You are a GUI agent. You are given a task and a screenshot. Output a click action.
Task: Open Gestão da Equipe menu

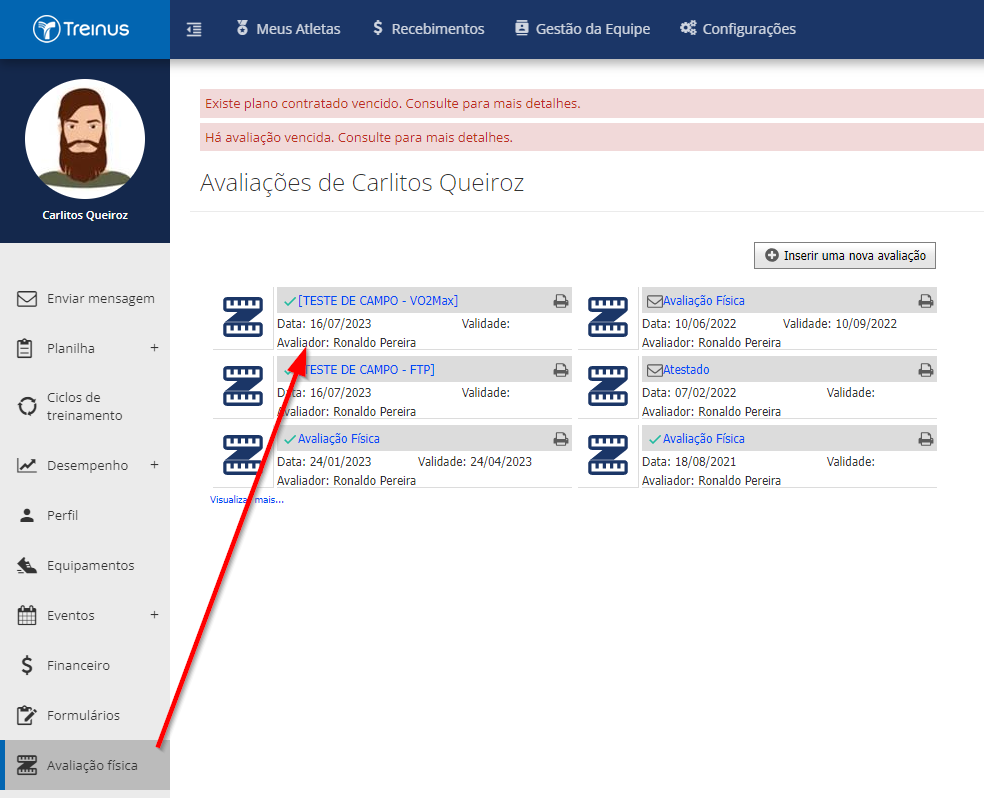pos(582,29)
